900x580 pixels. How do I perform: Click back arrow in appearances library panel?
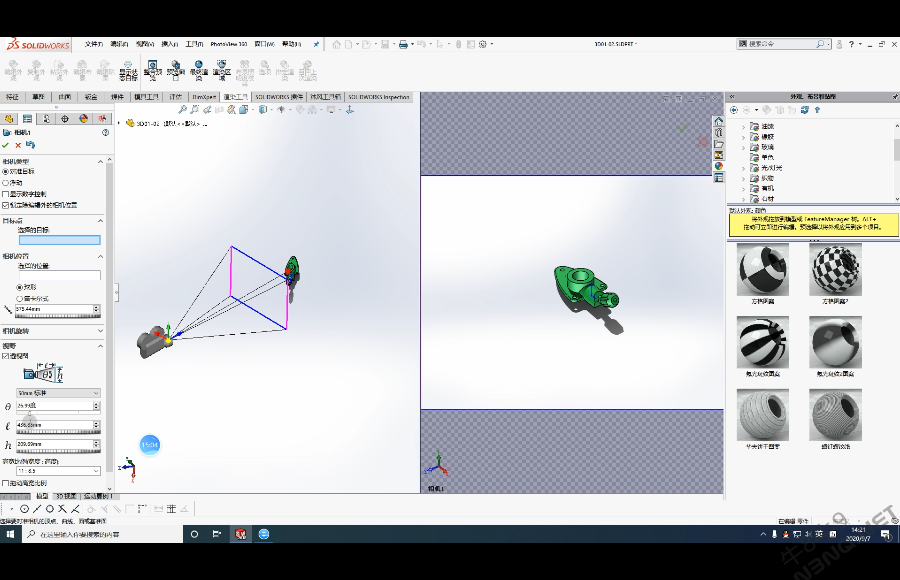point(734,110)
